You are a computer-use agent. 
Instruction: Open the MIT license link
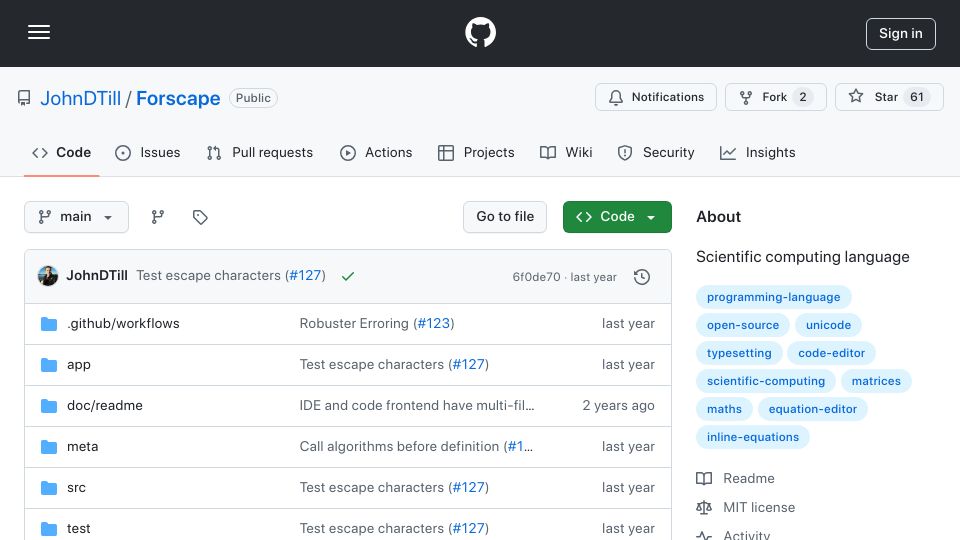pyautogui.click(x=746, y=508)
